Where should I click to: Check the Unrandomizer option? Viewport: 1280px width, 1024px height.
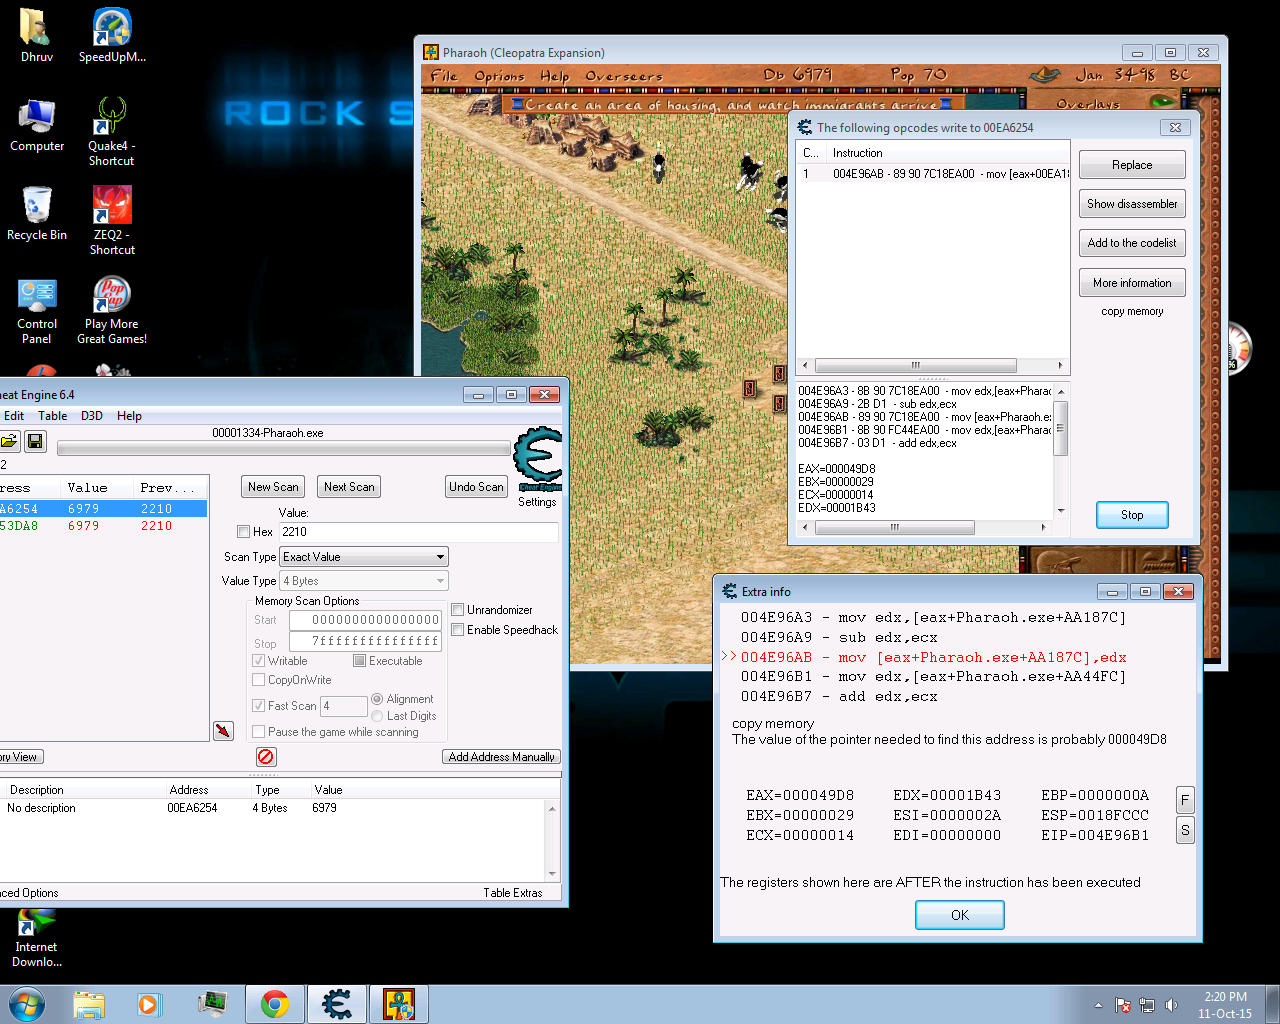point(458,610)
